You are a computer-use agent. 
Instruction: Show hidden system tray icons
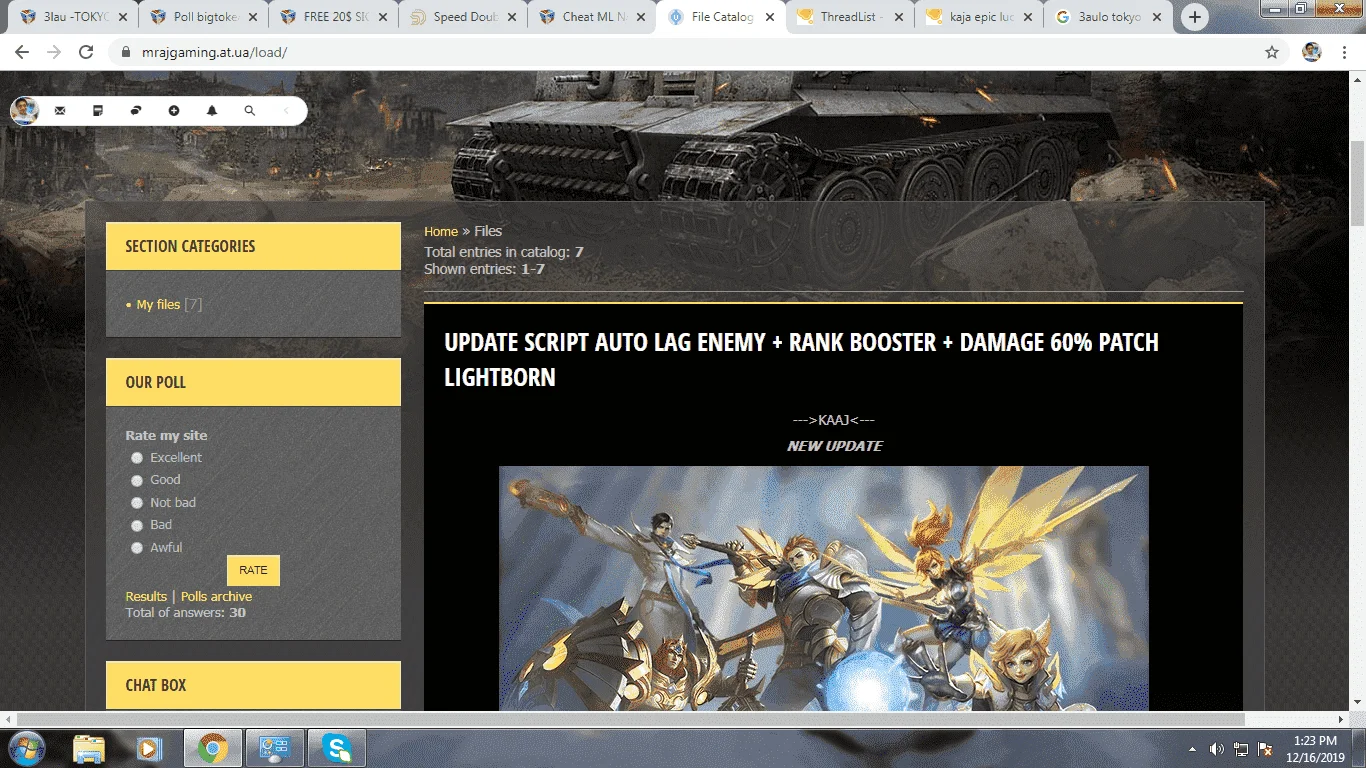point(1192,748)
